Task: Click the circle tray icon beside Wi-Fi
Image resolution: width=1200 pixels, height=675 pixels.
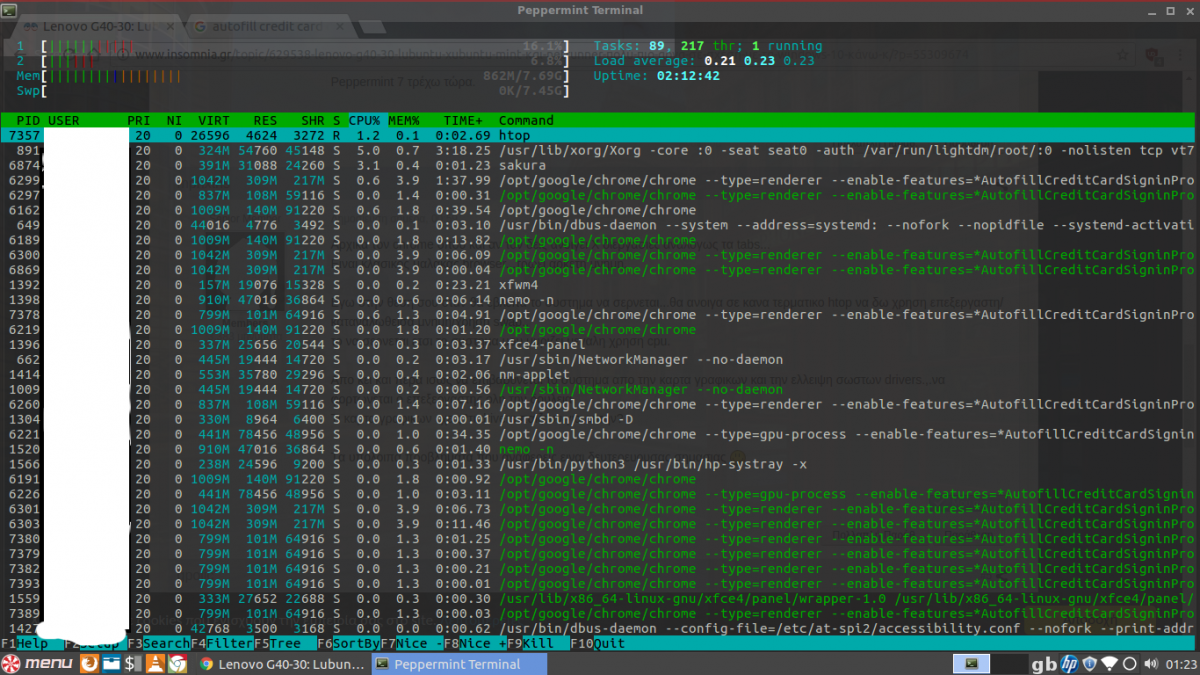Action: click(x=1129, y=664)
